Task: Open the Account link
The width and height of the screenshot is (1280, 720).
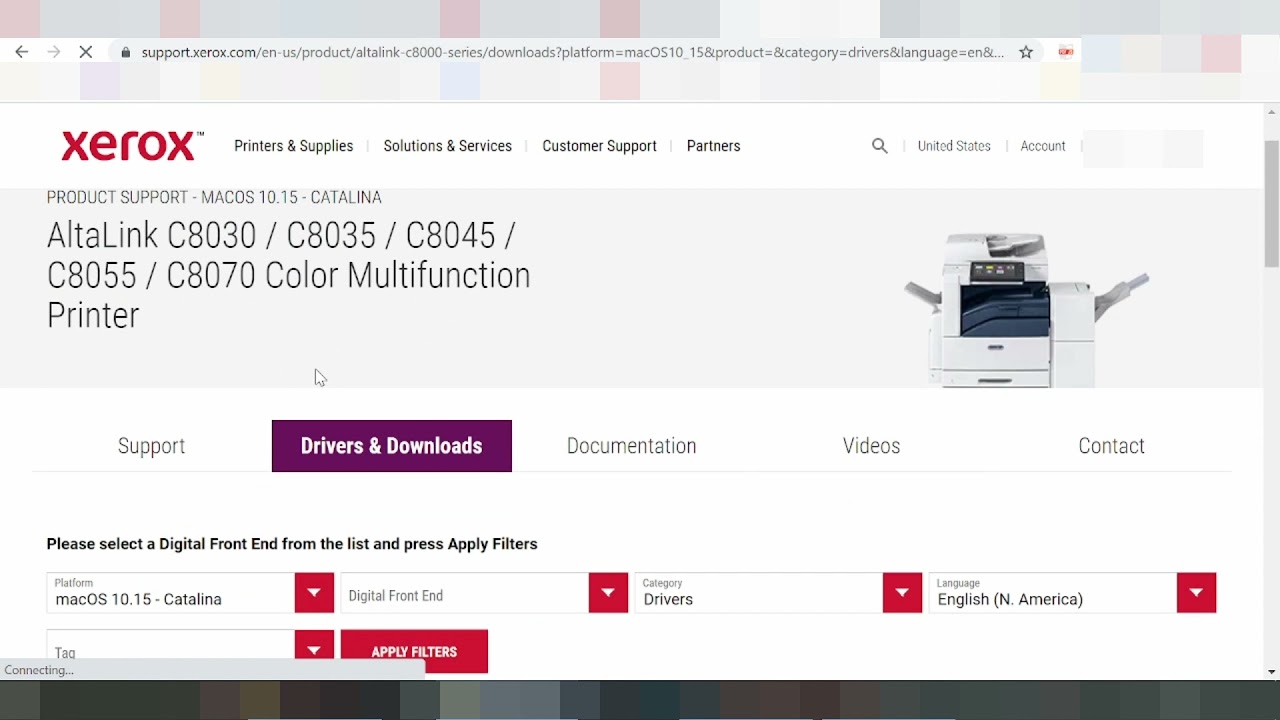Action: [1043, 146]
